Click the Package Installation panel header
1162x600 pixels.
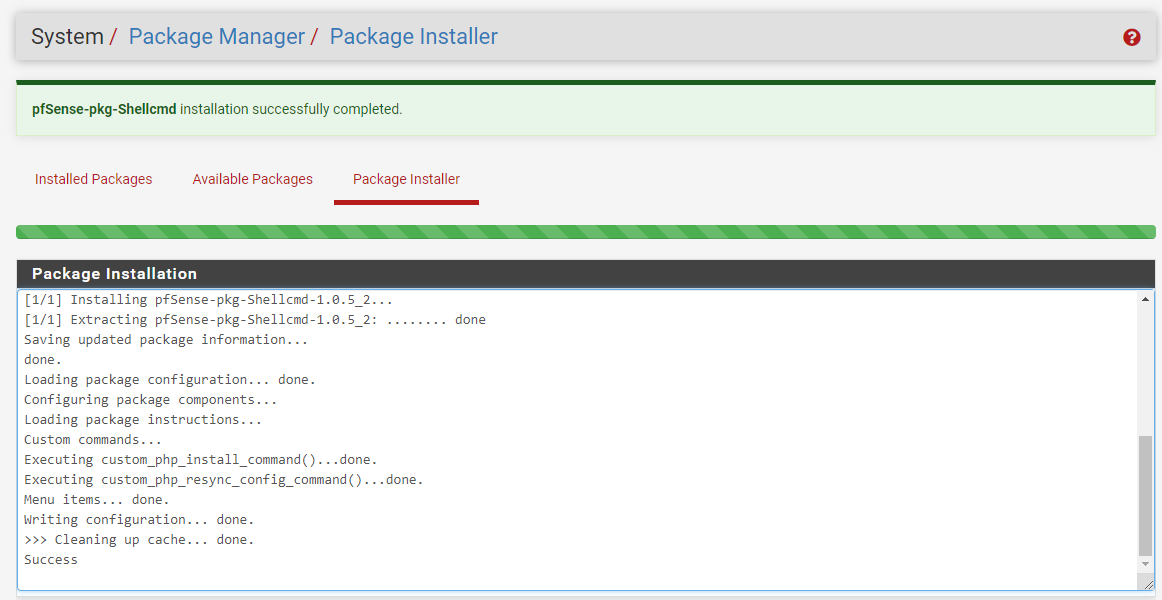pyautogui.click(x=585, y=274)
